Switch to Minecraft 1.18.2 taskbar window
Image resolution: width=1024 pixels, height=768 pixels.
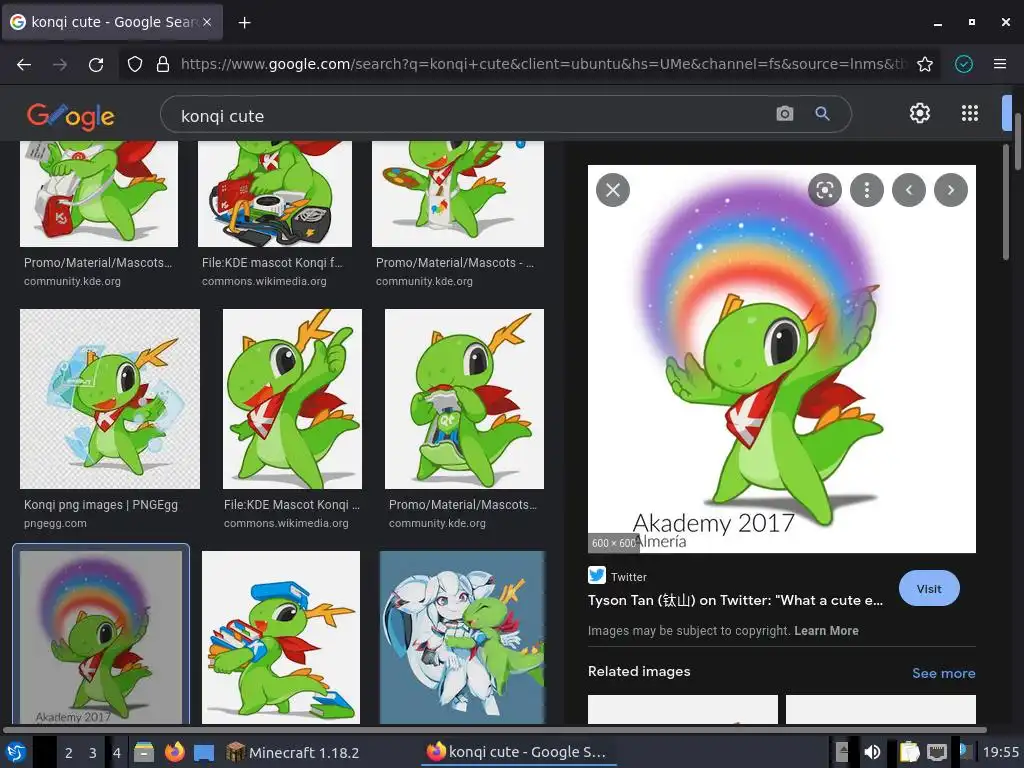pyautogui.click(x=293, y=752)
